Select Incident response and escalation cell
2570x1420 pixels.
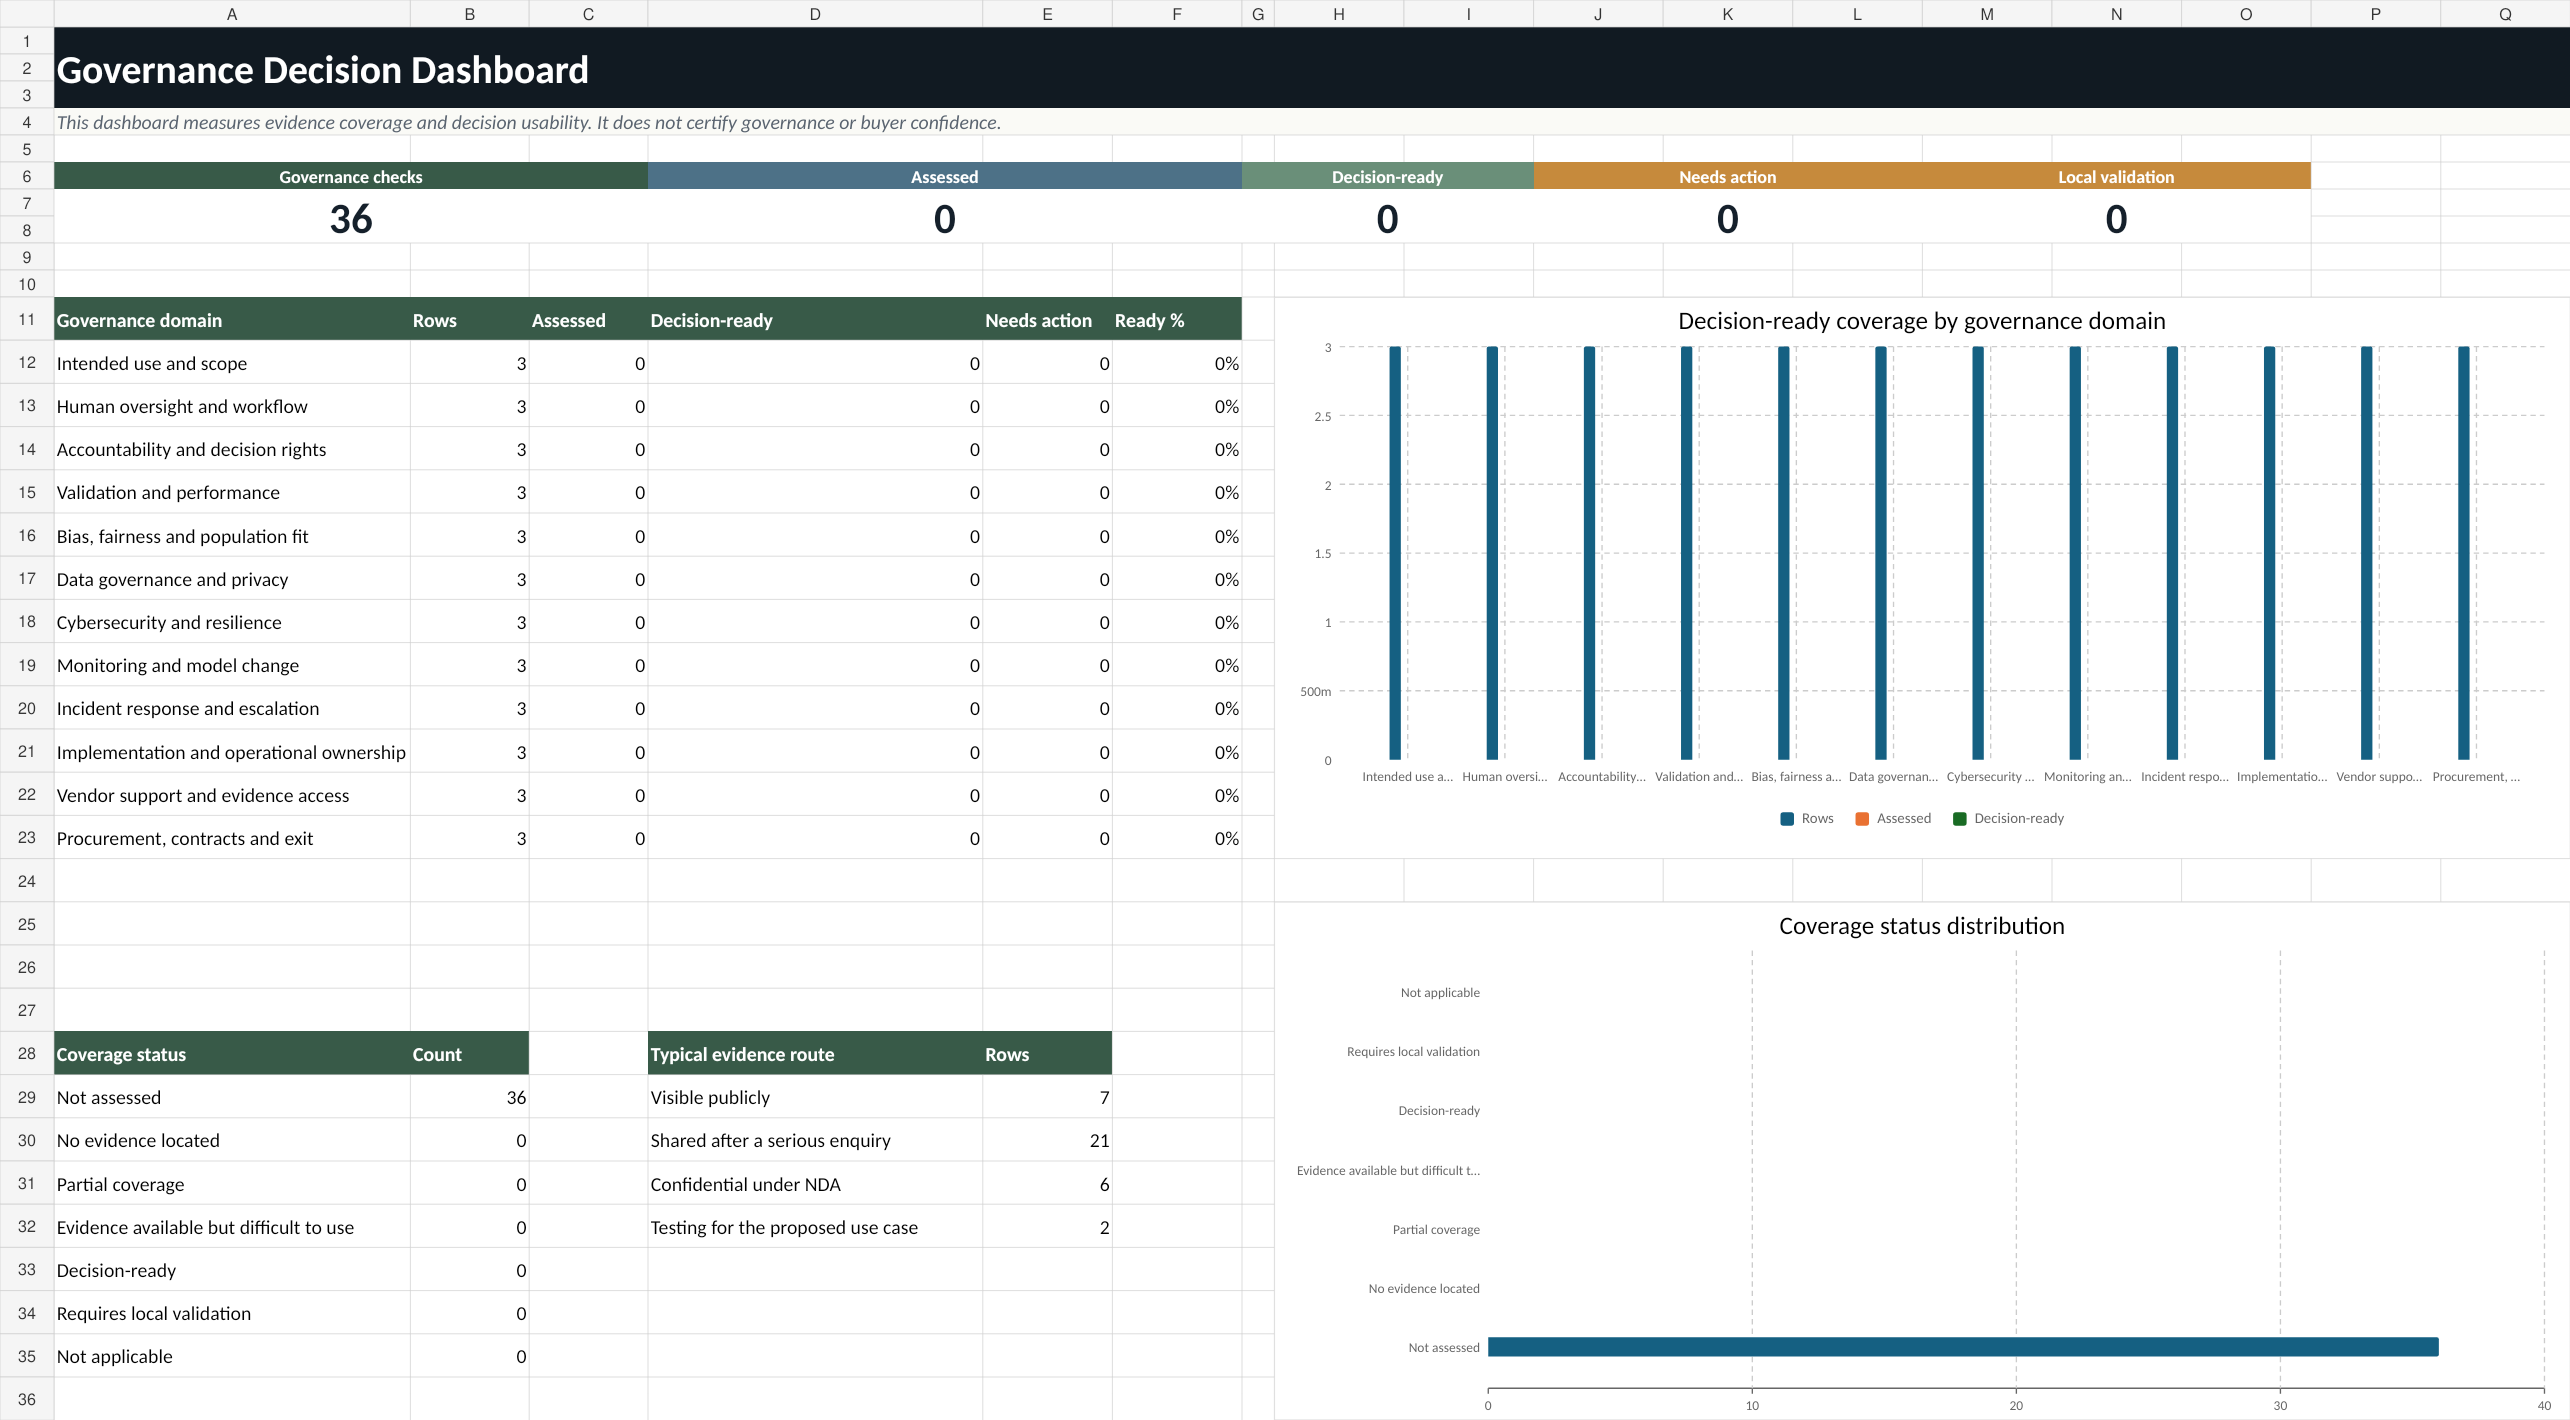tap(232, 708)
